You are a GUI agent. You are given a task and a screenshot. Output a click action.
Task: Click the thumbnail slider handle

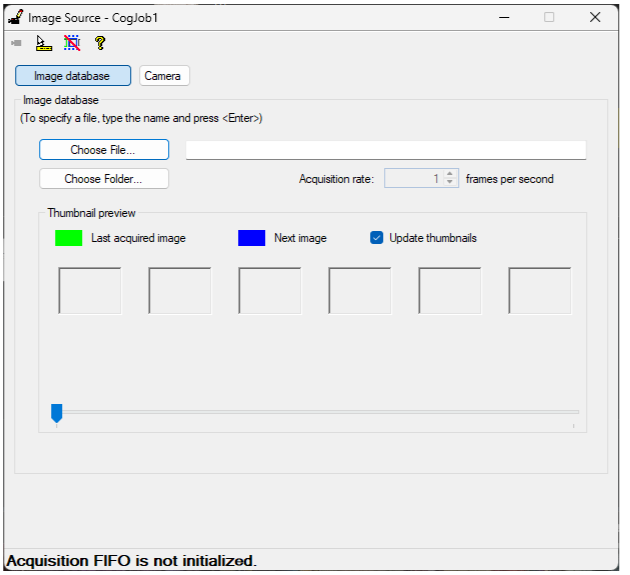57,413
